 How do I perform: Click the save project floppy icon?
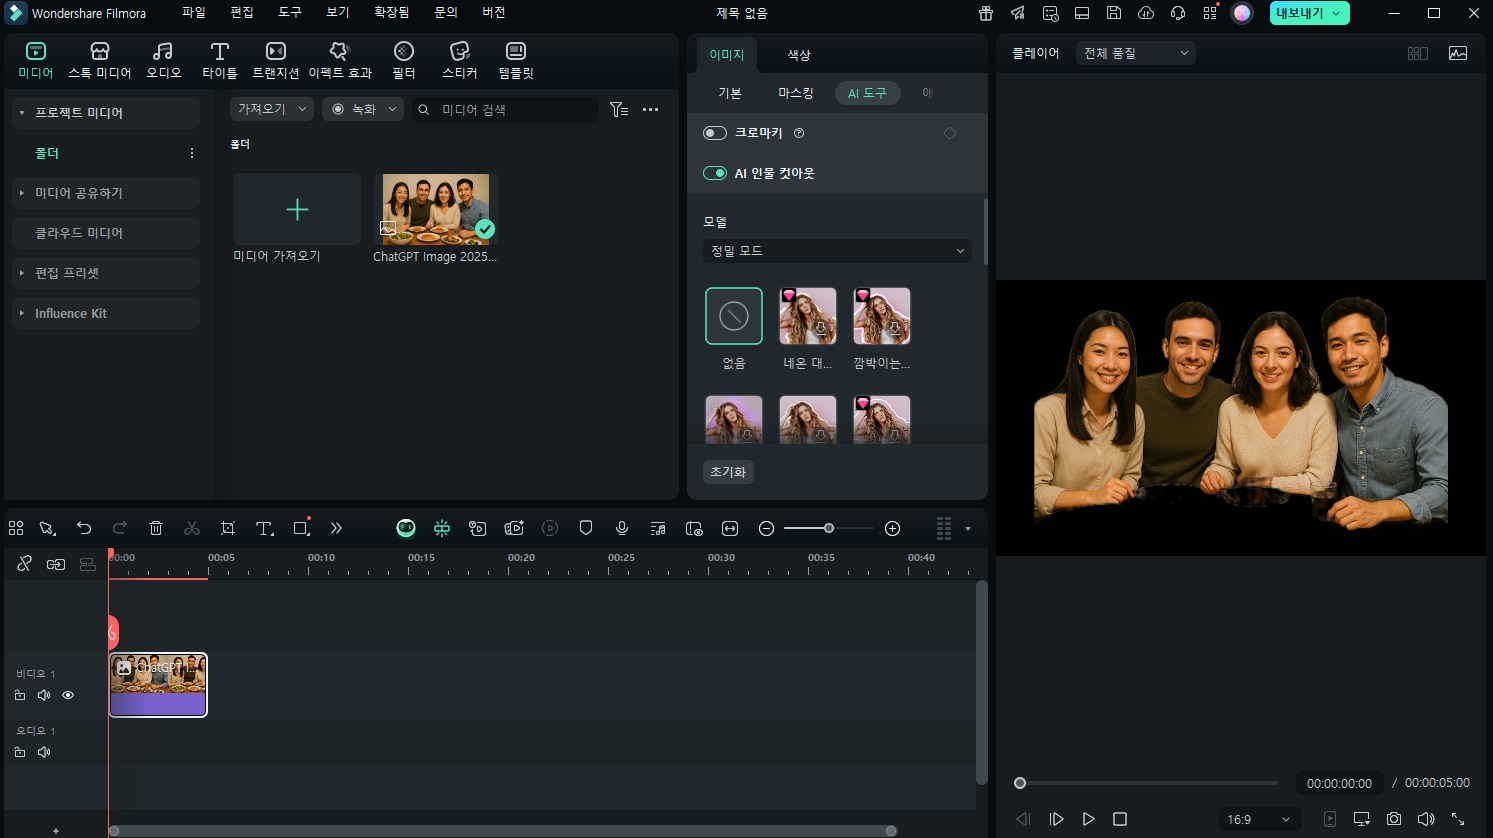point(1114,13)
